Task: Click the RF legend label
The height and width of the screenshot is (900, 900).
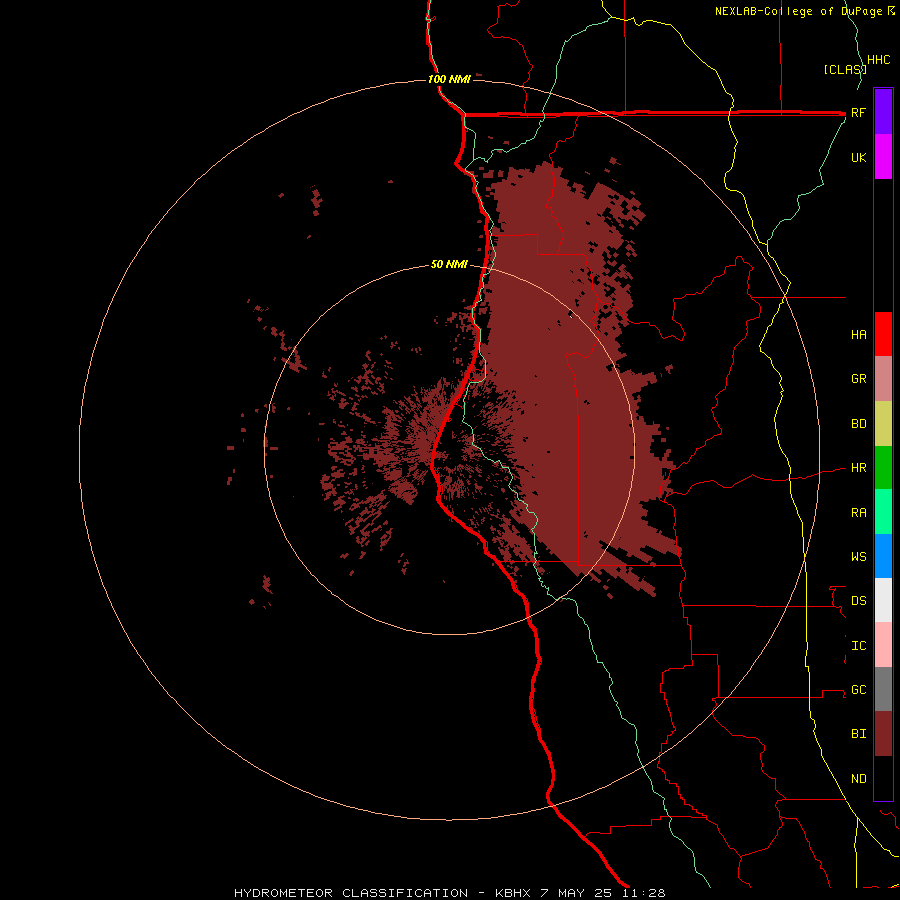Action: point(858,112)
